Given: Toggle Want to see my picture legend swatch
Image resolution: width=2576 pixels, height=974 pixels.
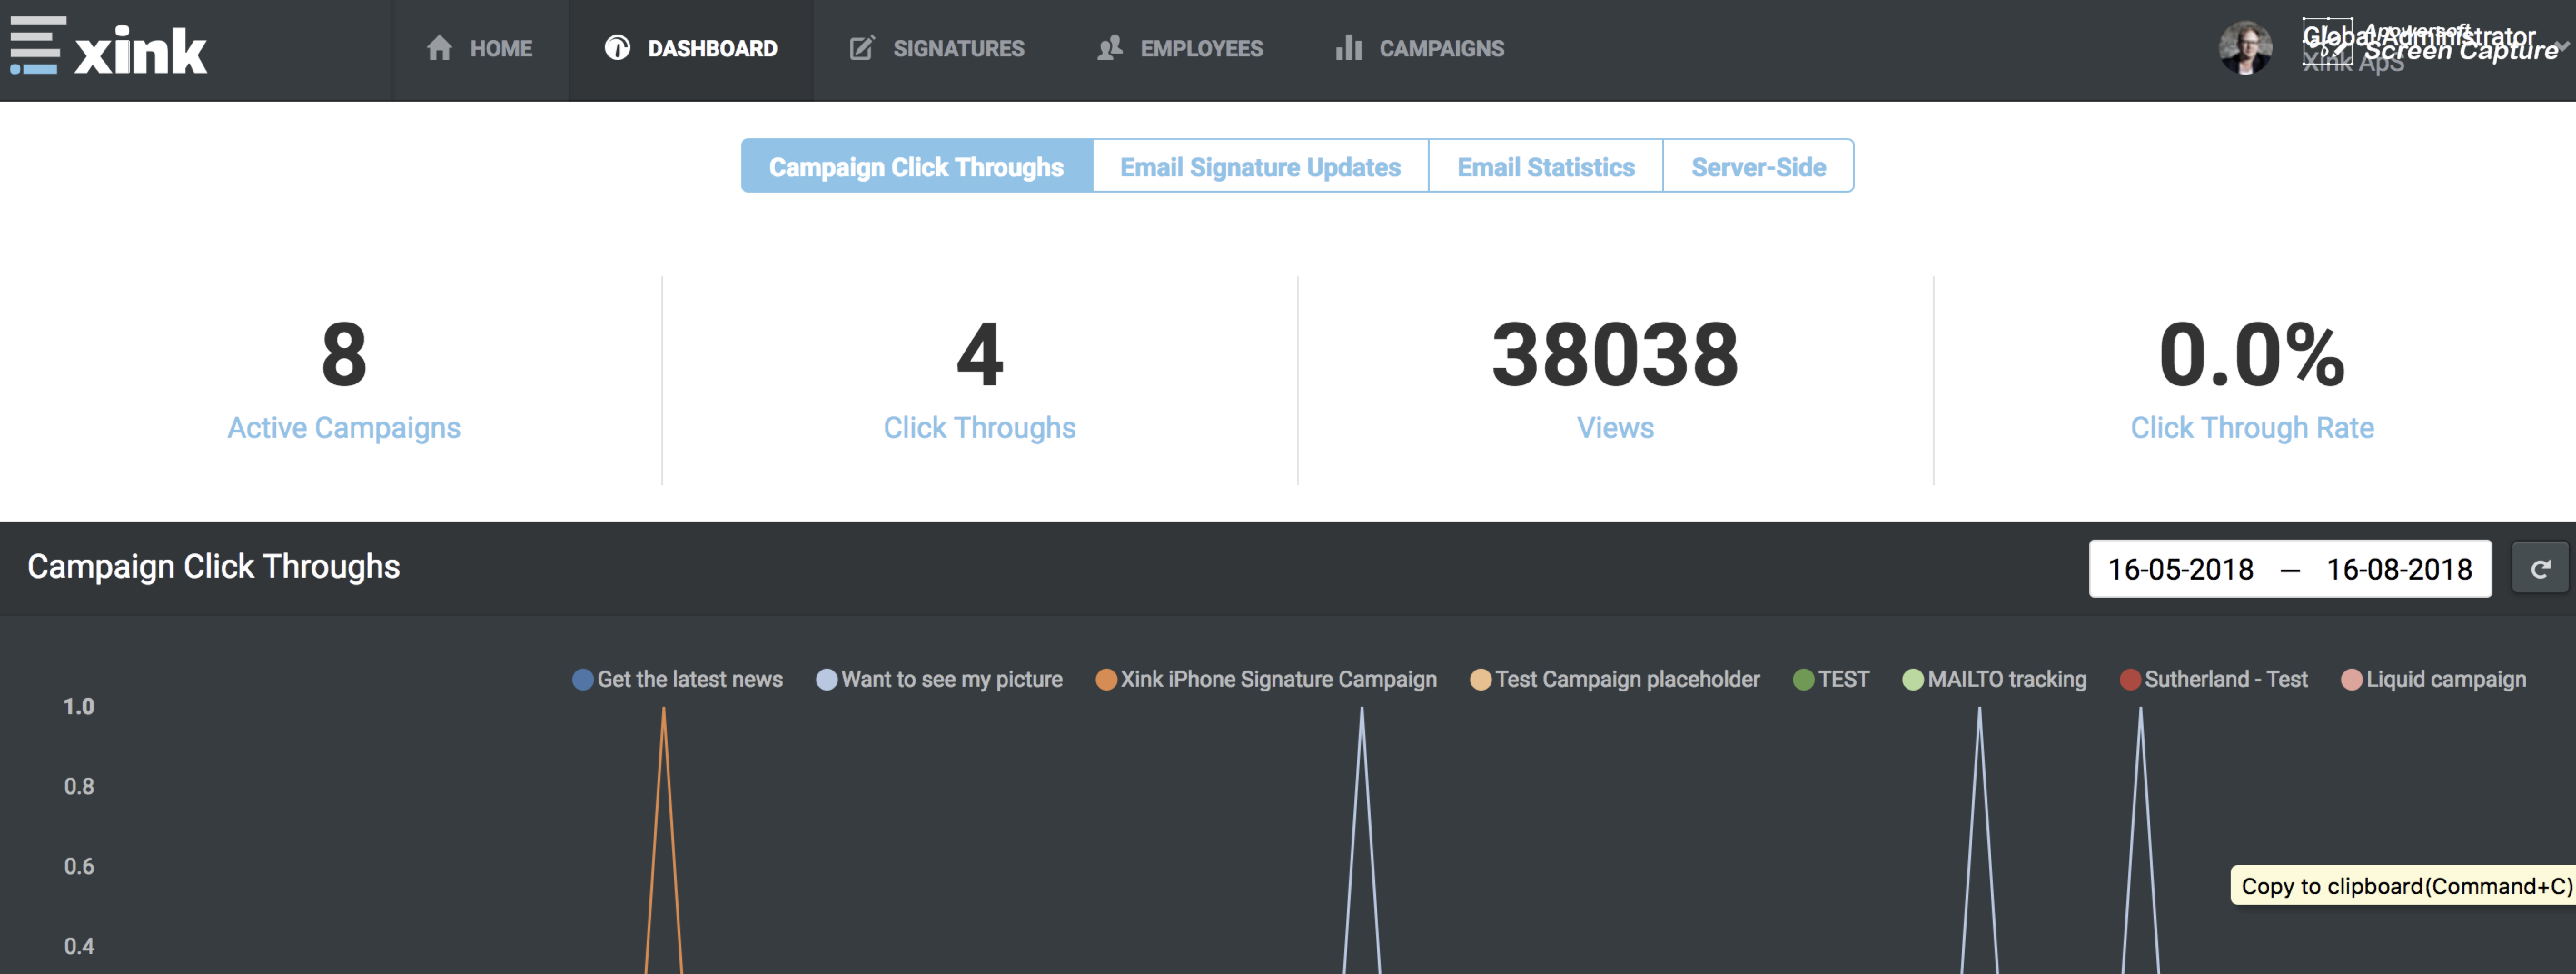Looking at the screenshot, I should coord(827,680).
